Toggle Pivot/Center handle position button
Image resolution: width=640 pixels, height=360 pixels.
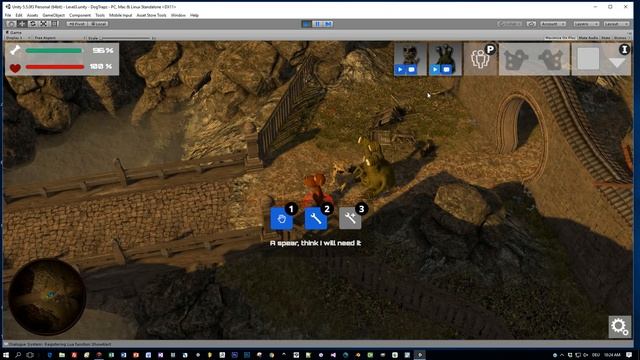[77, 24]
